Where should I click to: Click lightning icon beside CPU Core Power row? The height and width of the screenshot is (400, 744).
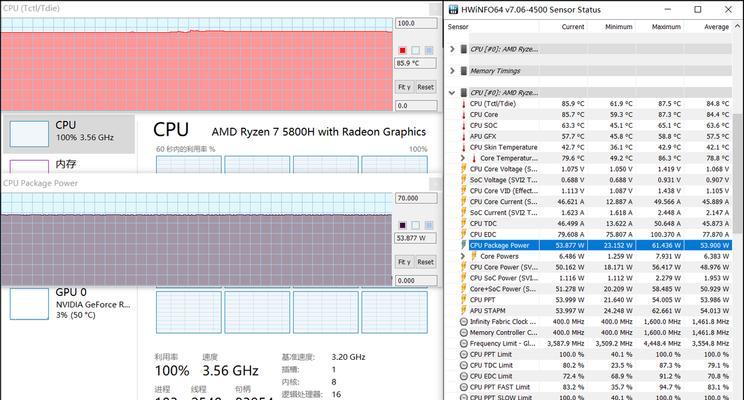pos(464,267)
